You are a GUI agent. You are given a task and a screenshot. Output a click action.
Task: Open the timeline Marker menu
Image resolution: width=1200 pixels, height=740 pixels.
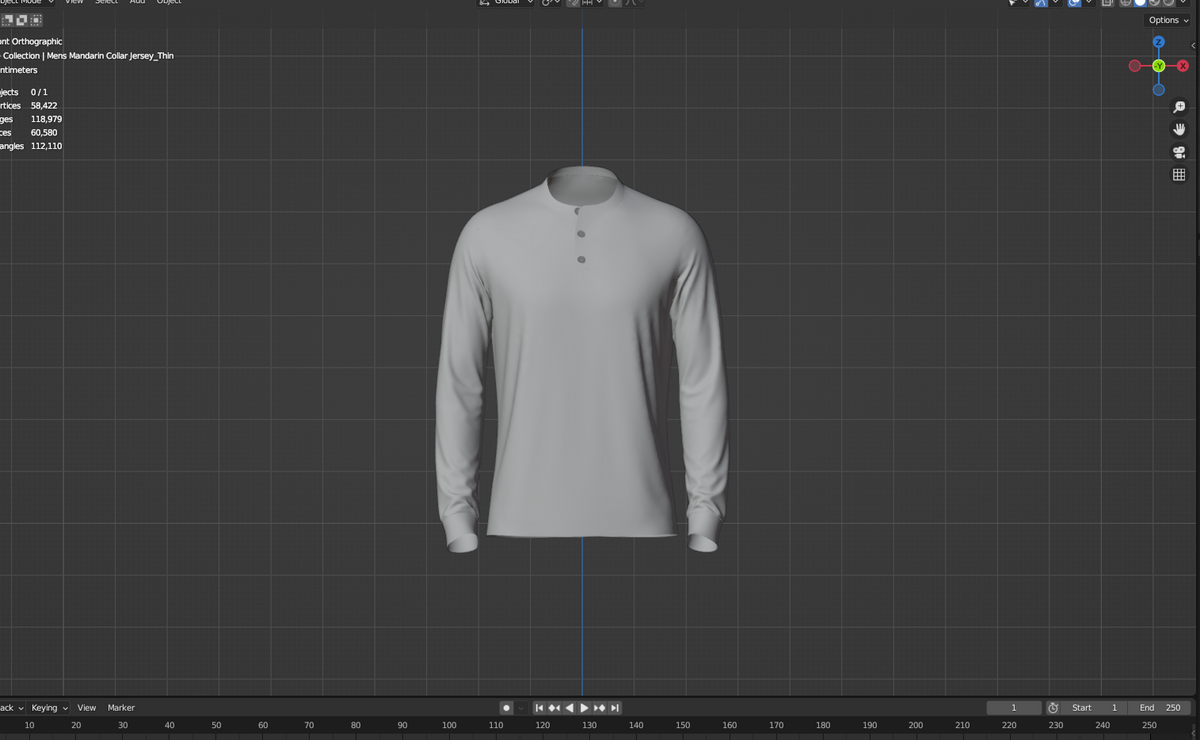coord(121,708)
